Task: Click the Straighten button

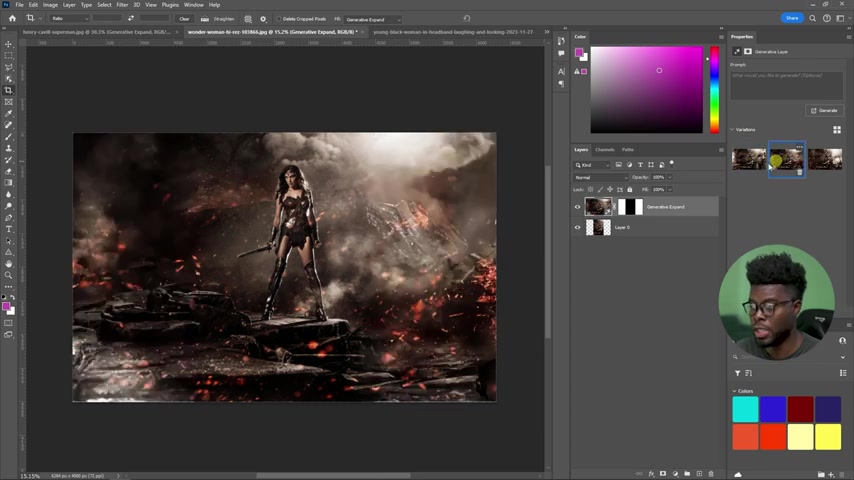Action: (218, 19)
